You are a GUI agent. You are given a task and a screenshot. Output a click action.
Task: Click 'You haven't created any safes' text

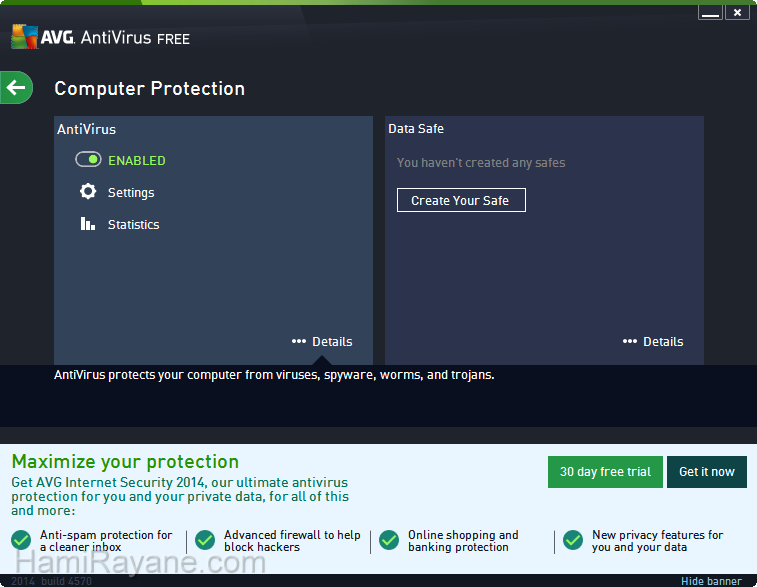(x=481, y=163)
